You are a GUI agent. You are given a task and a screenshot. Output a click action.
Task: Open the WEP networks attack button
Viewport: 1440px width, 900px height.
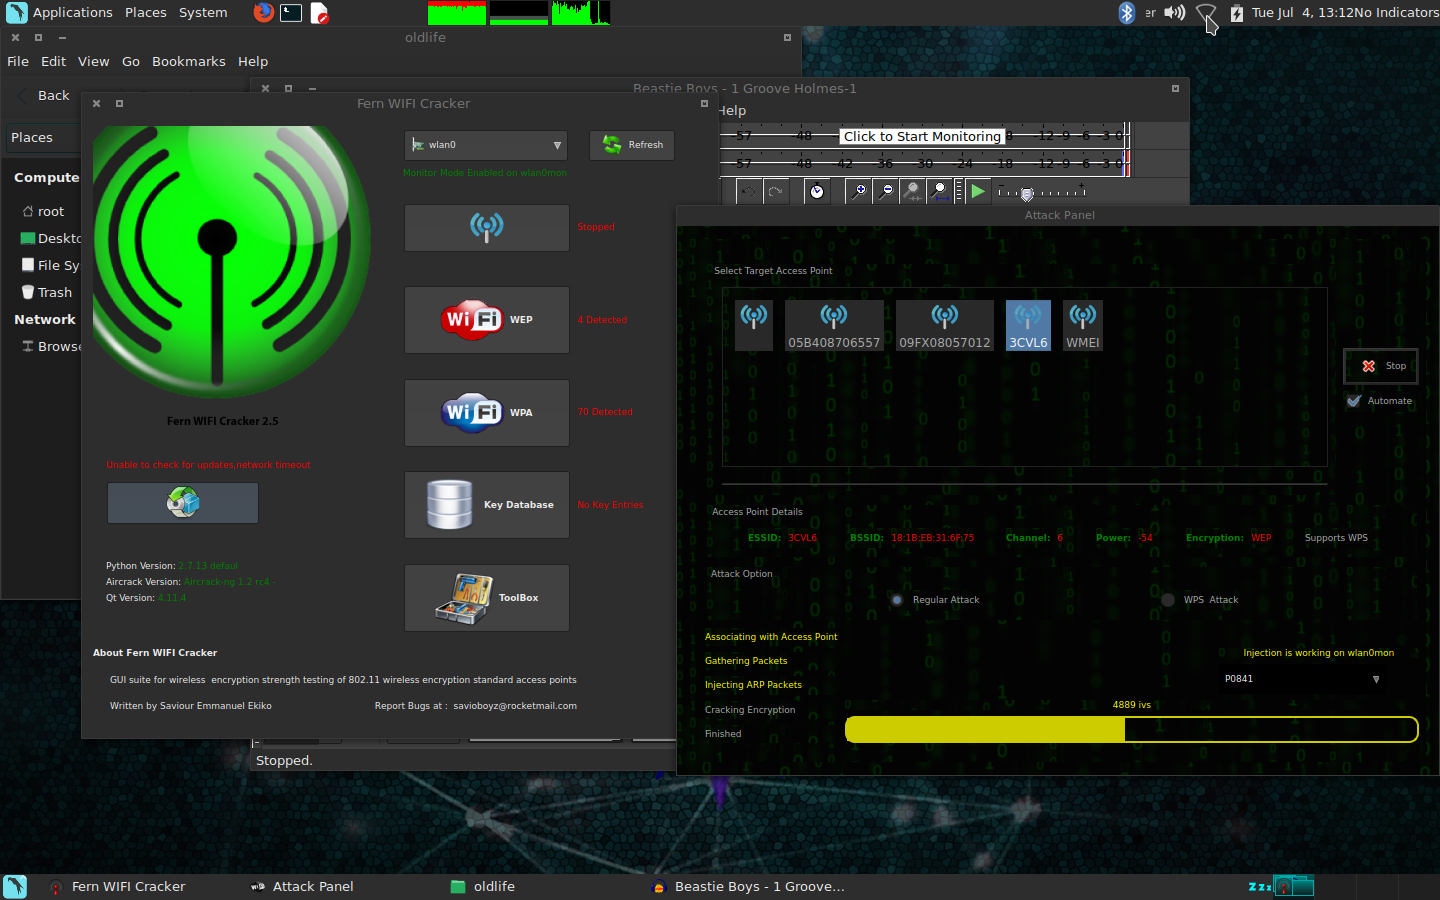487,320
